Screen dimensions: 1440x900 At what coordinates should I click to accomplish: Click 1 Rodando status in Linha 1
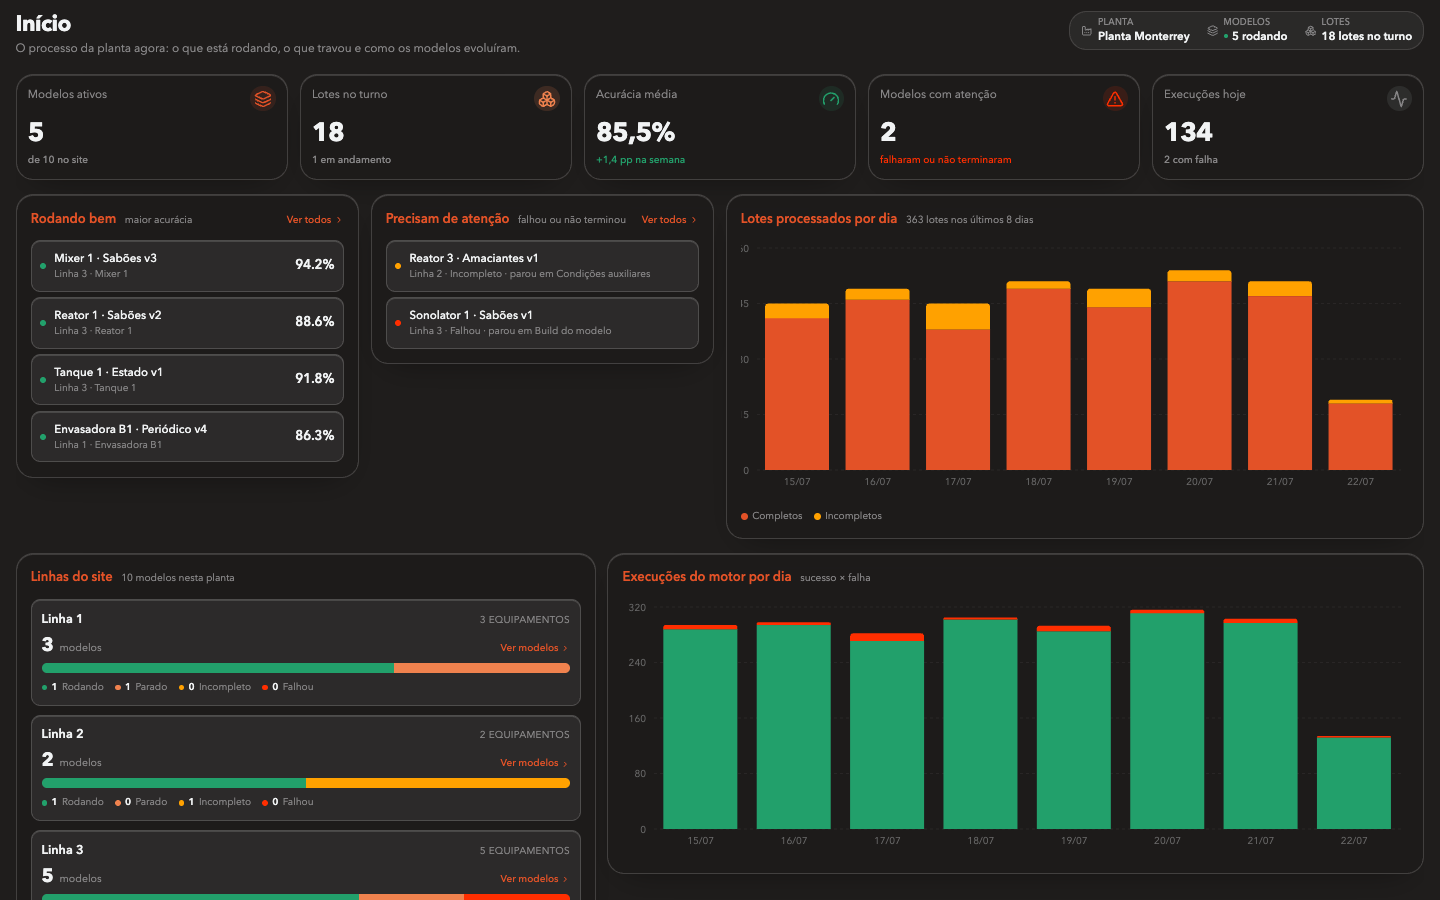click(x=73, y=687)
